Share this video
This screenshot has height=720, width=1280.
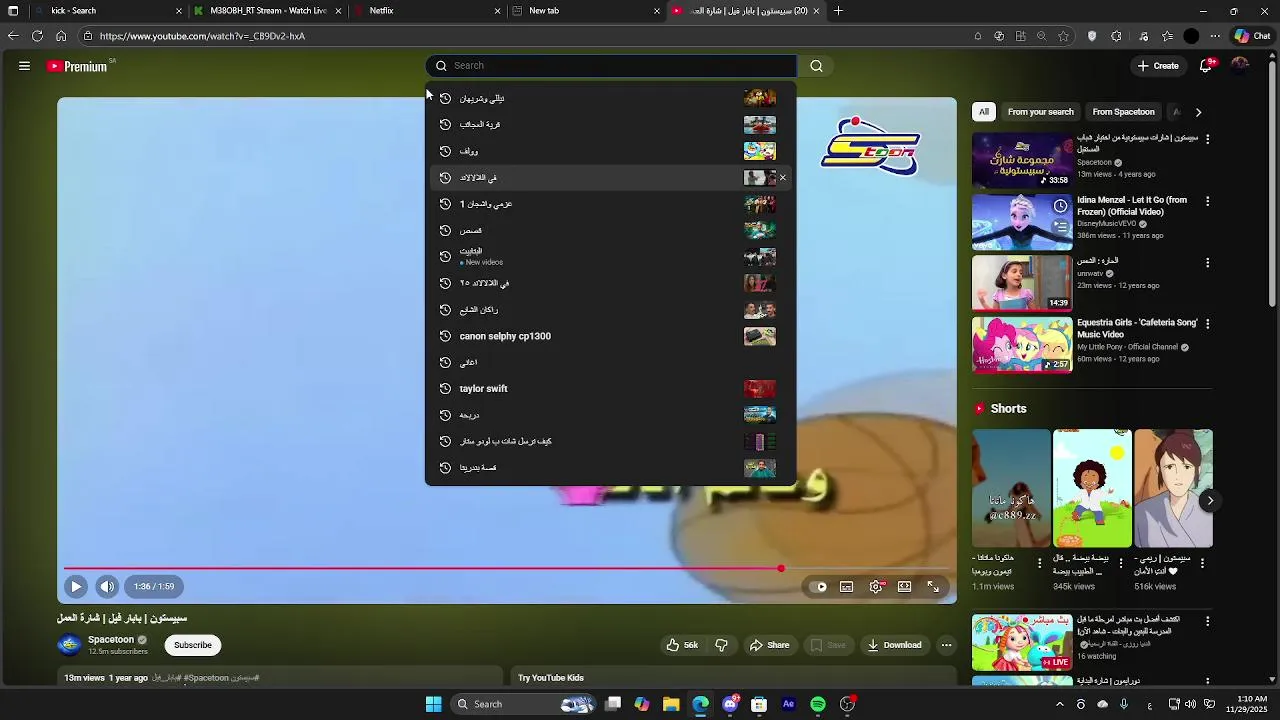click(770, 645)
